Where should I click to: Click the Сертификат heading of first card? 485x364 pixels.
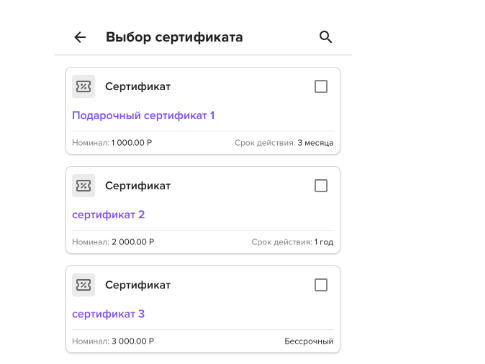pyautogui.click(x=138, y=86)
